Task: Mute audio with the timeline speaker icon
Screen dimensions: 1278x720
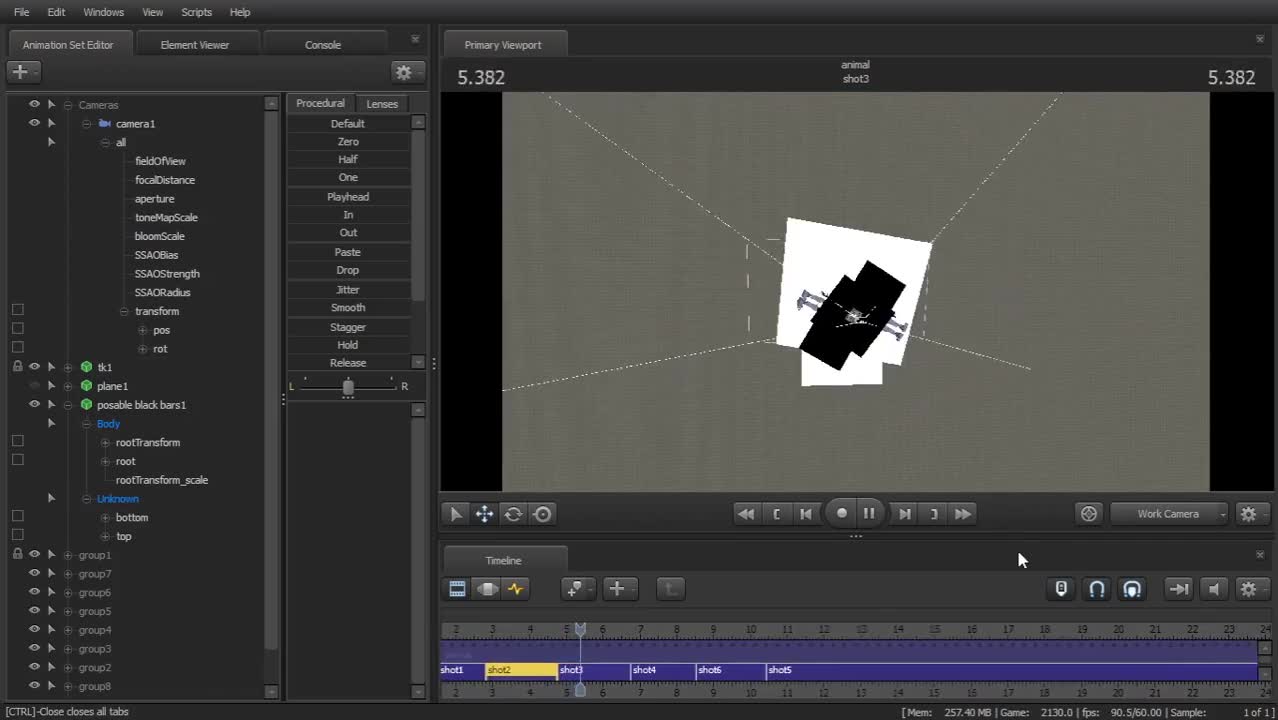Action: pyautogui.click(x=1214, y=589)
